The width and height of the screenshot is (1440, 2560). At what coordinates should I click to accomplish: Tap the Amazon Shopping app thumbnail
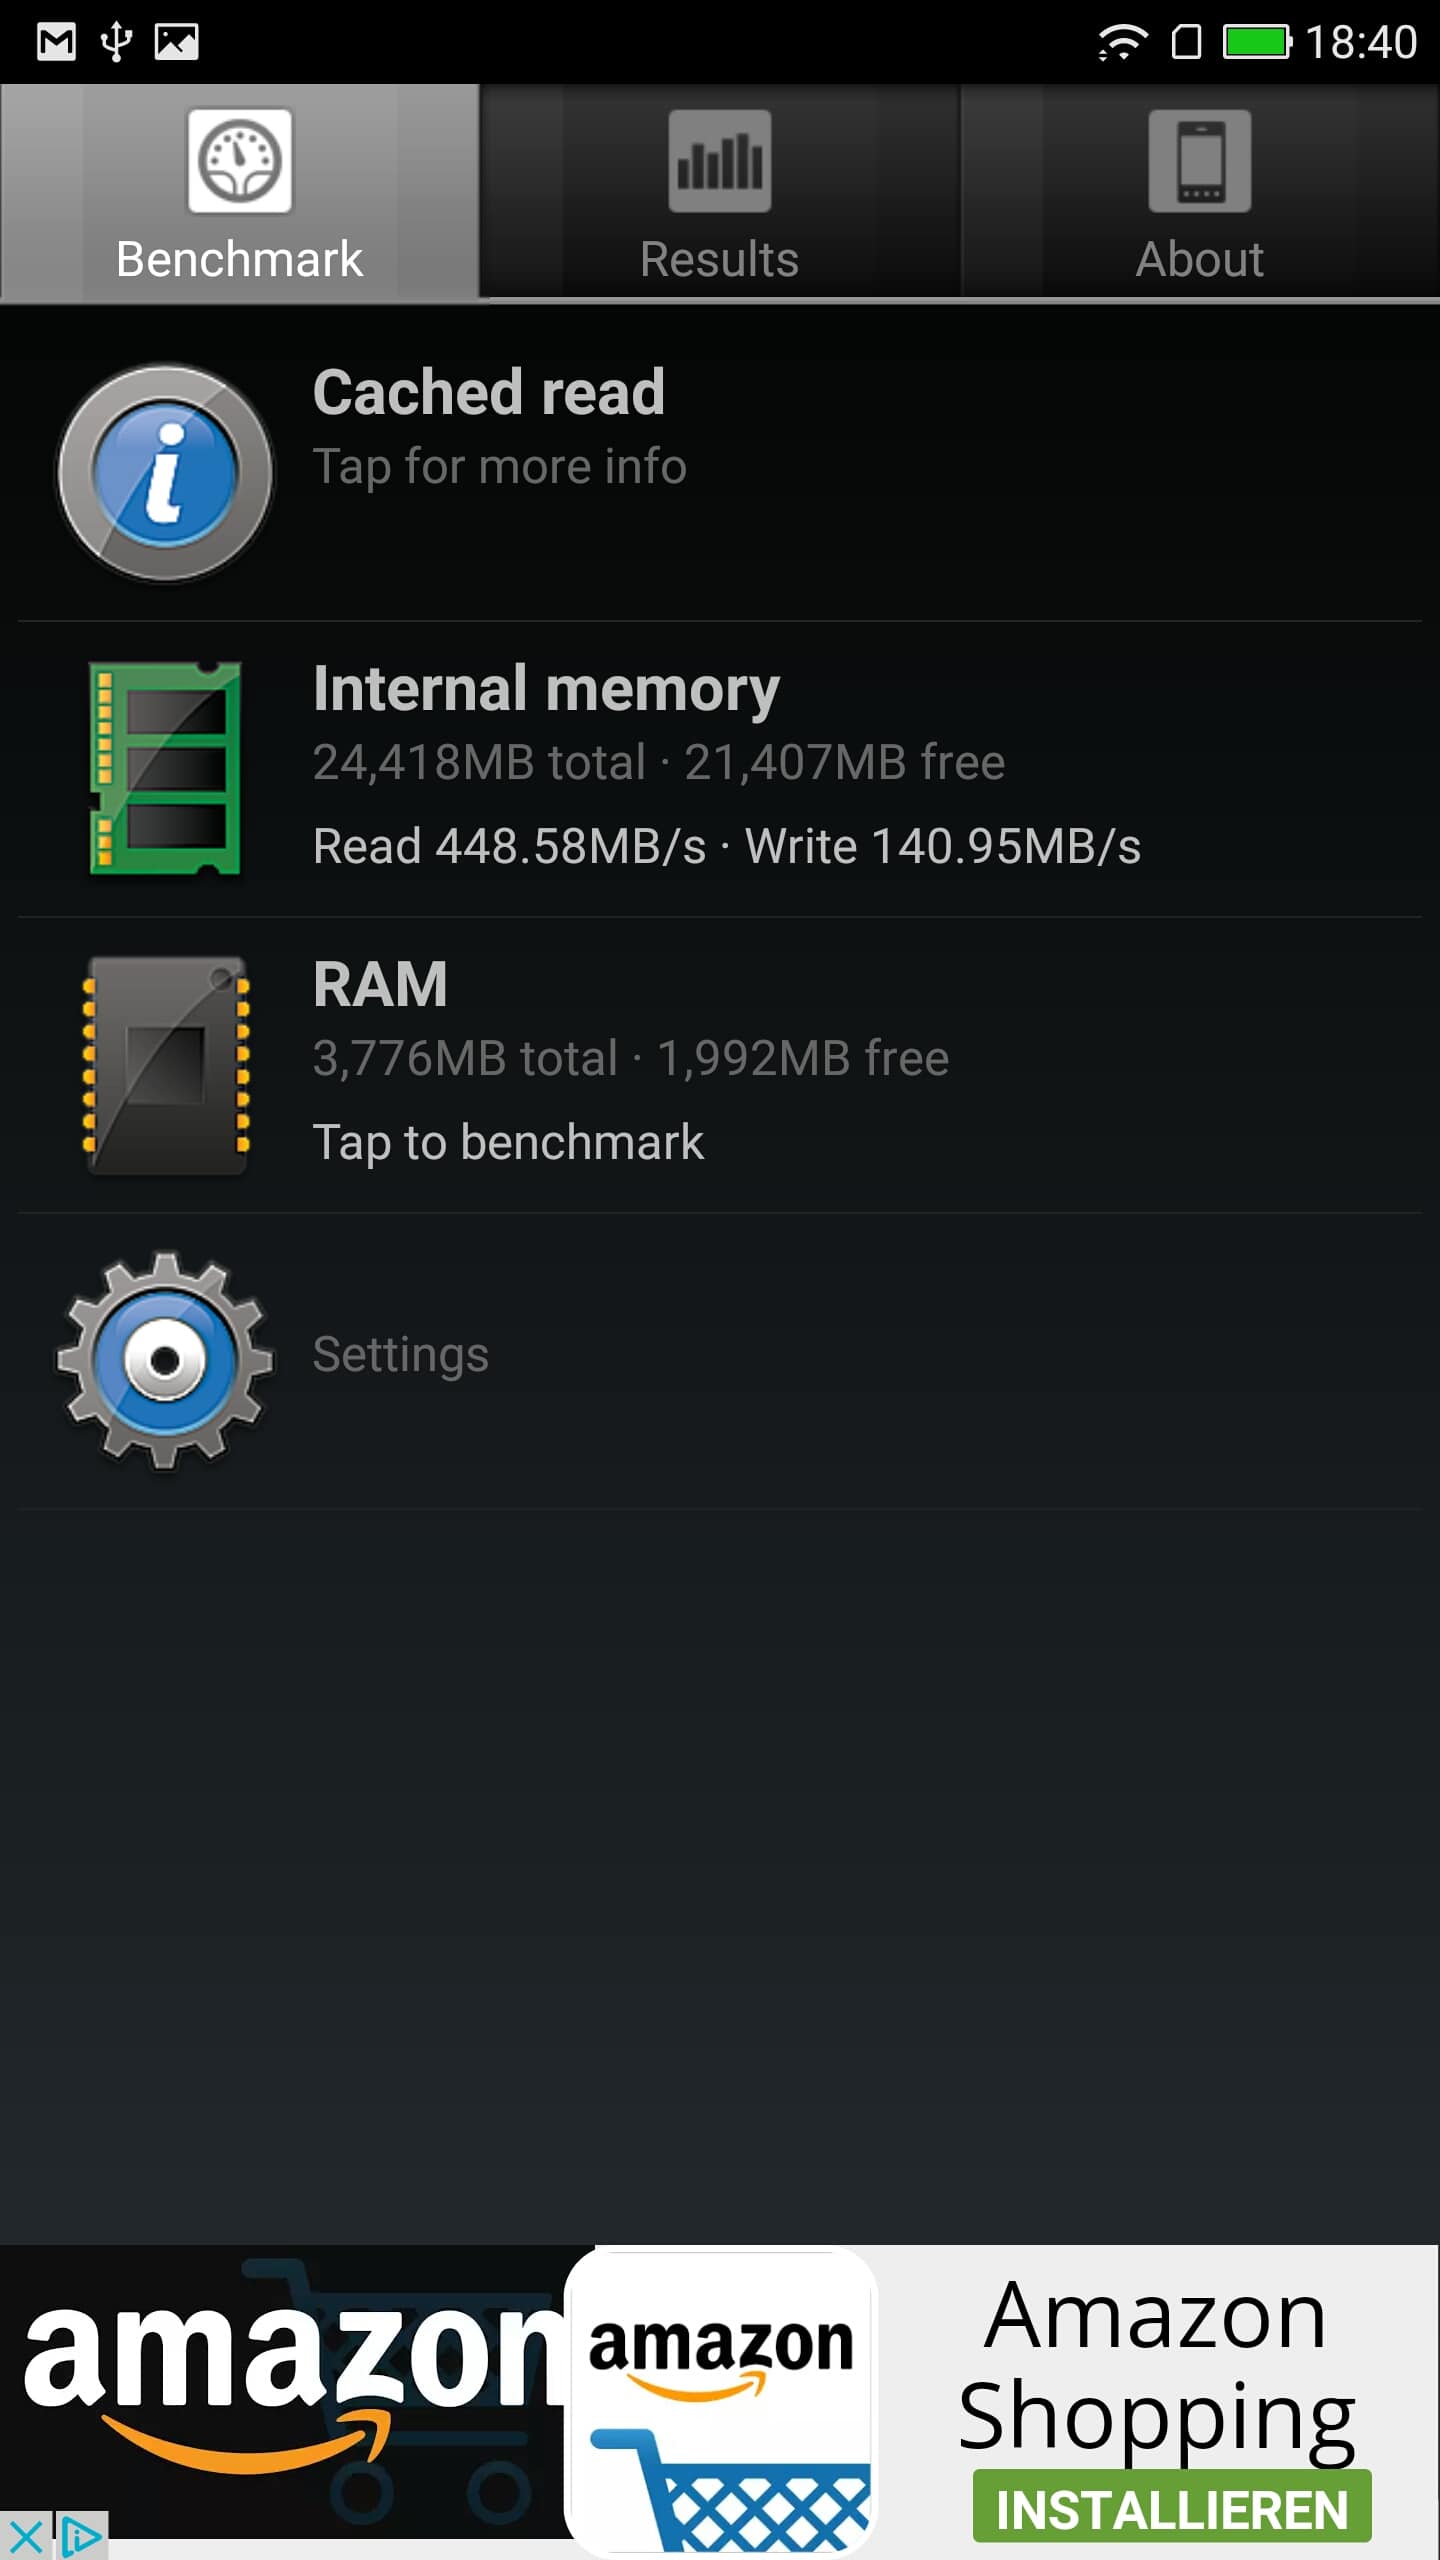721,2402
